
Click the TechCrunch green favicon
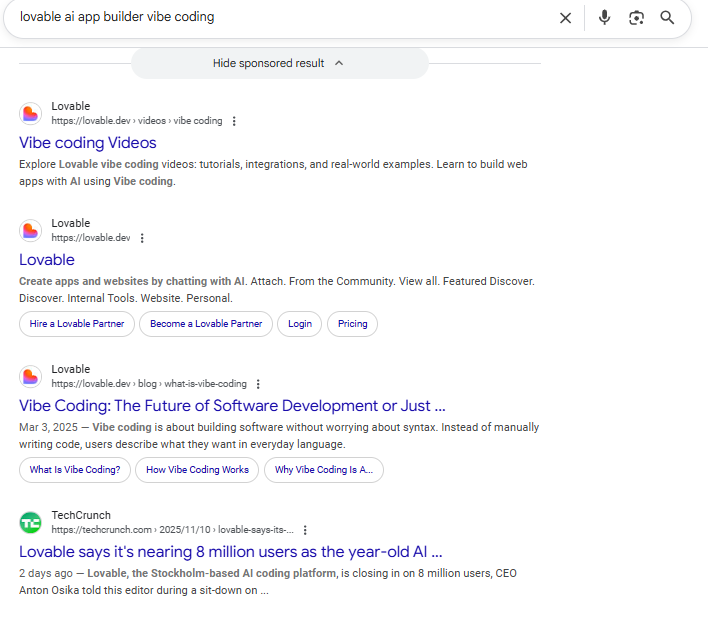click(x=31, y=522)
